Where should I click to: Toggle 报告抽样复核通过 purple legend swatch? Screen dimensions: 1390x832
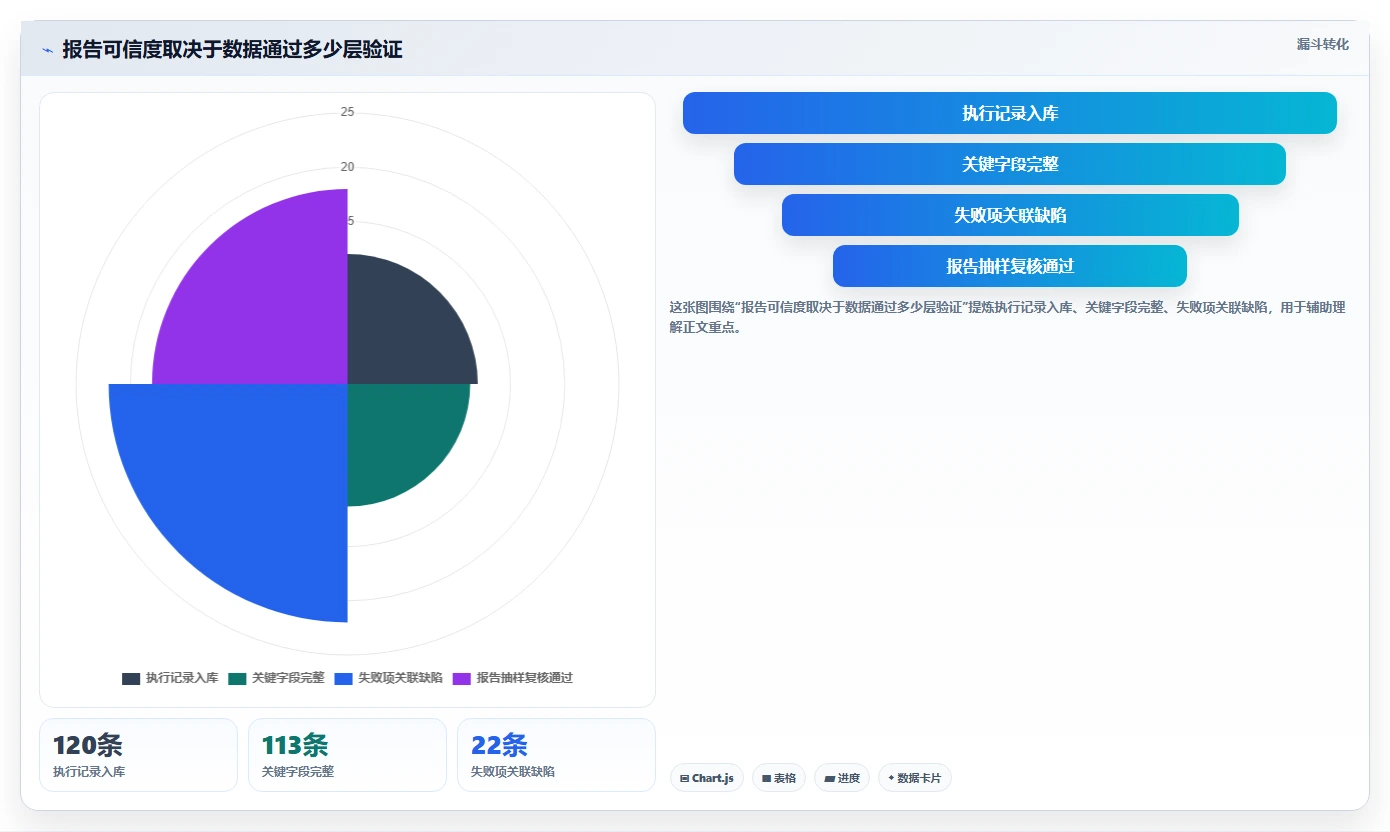click(x=462, y=678)
